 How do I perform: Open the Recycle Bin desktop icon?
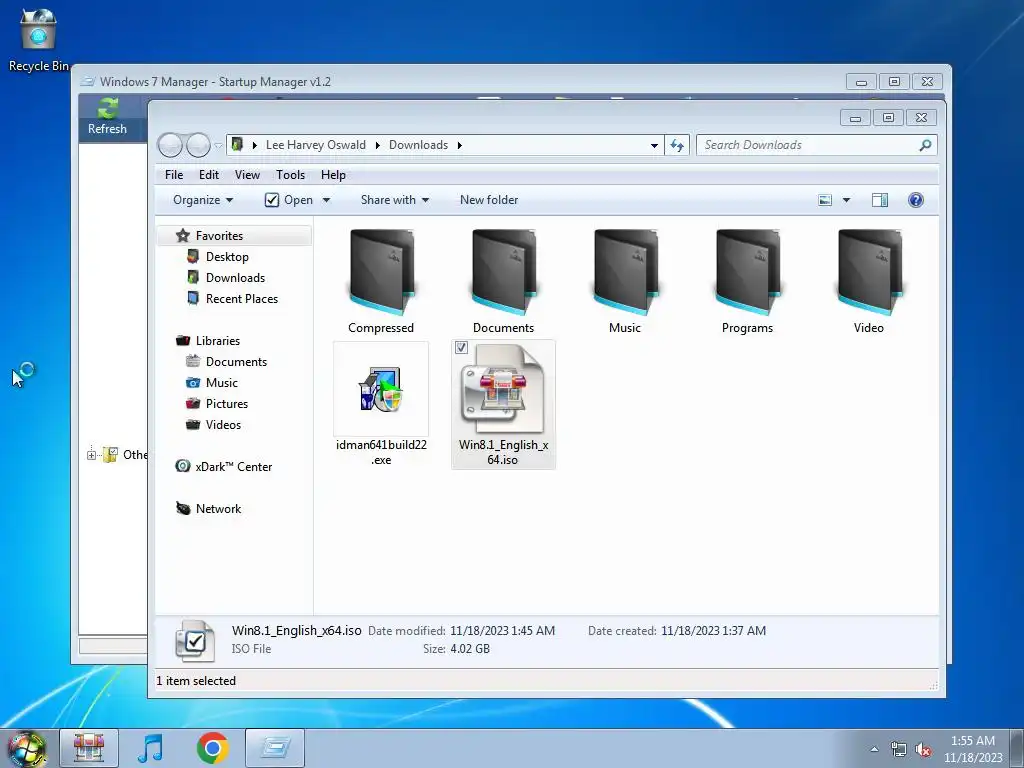point(38,39)
